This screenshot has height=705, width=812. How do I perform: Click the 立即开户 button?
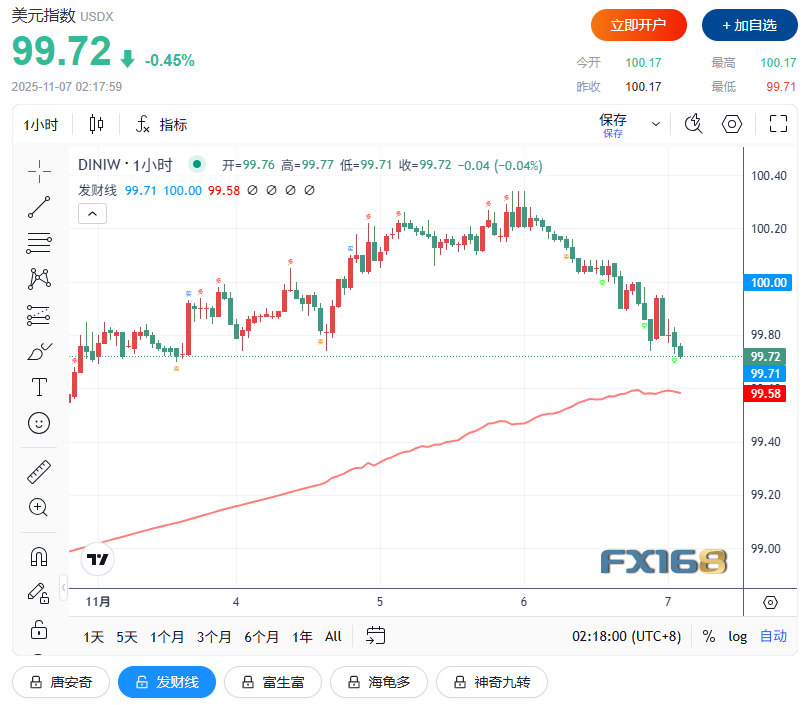tap(638, 25)
